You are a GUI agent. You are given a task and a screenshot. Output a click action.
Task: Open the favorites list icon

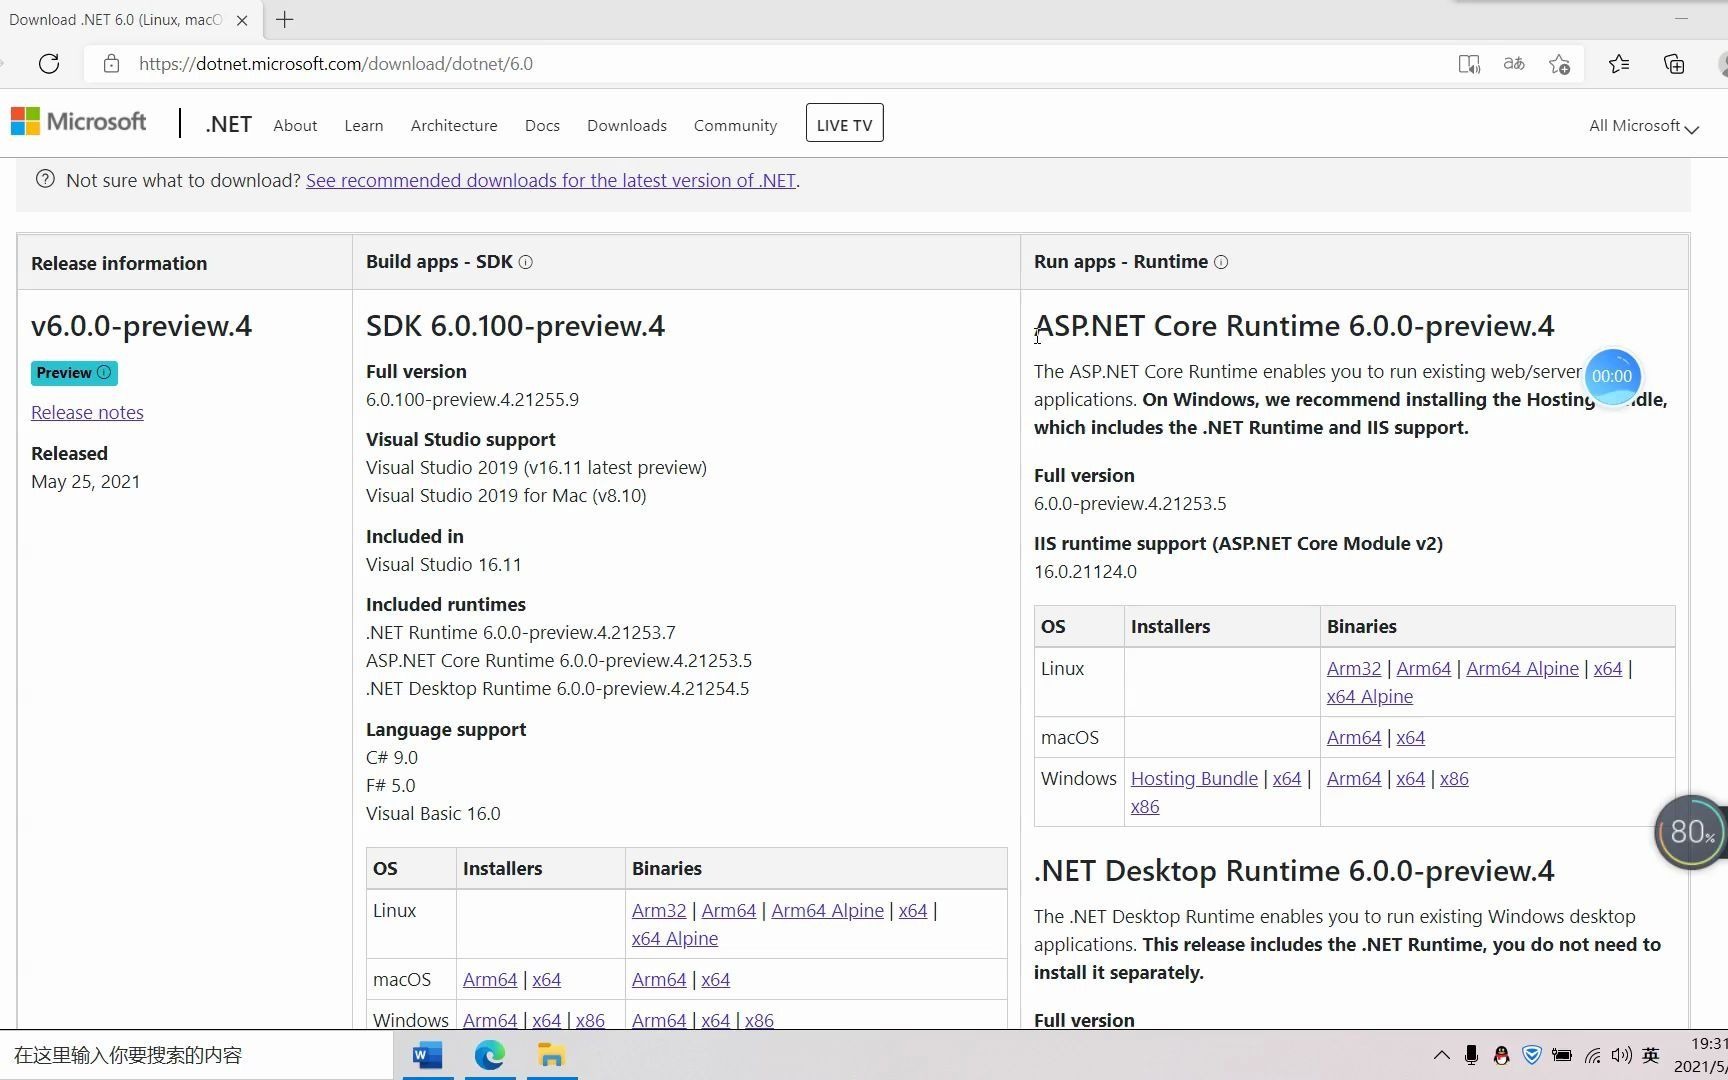1619,64
